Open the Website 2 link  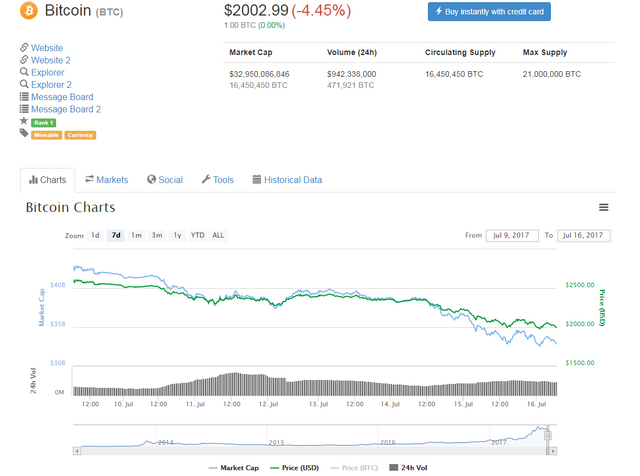point(51,60)
